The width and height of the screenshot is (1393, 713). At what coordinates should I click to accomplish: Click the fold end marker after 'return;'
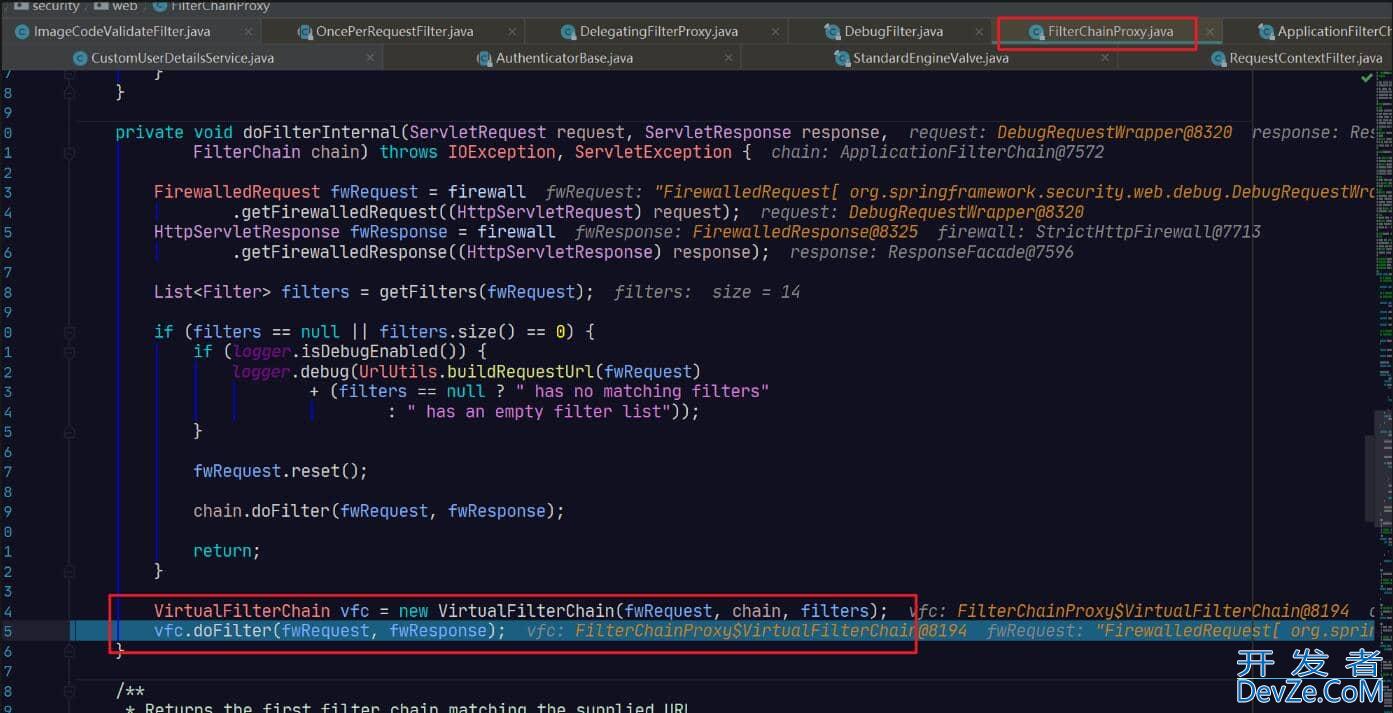coord(69,571)
